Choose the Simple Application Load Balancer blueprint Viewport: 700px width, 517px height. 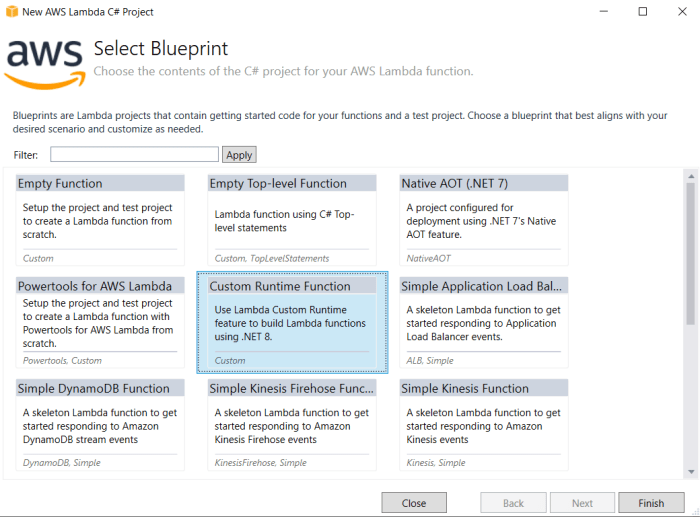(483, 322)
